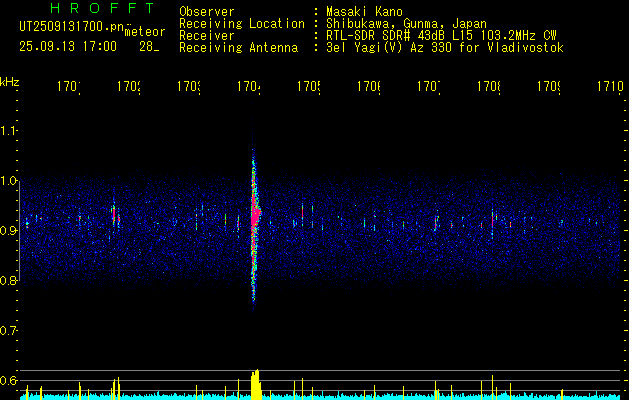Click time axis label 1706
This screenshot has width=629, height=400.
point(369,87)
